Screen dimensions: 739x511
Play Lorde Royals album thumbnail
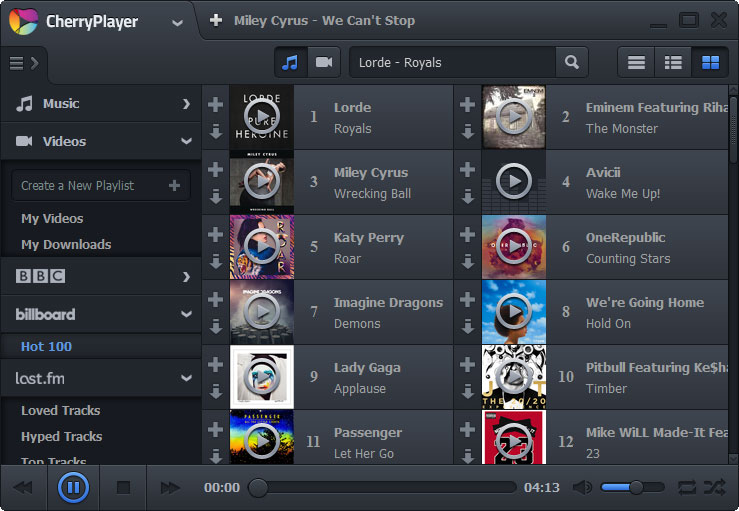(262, 117)
